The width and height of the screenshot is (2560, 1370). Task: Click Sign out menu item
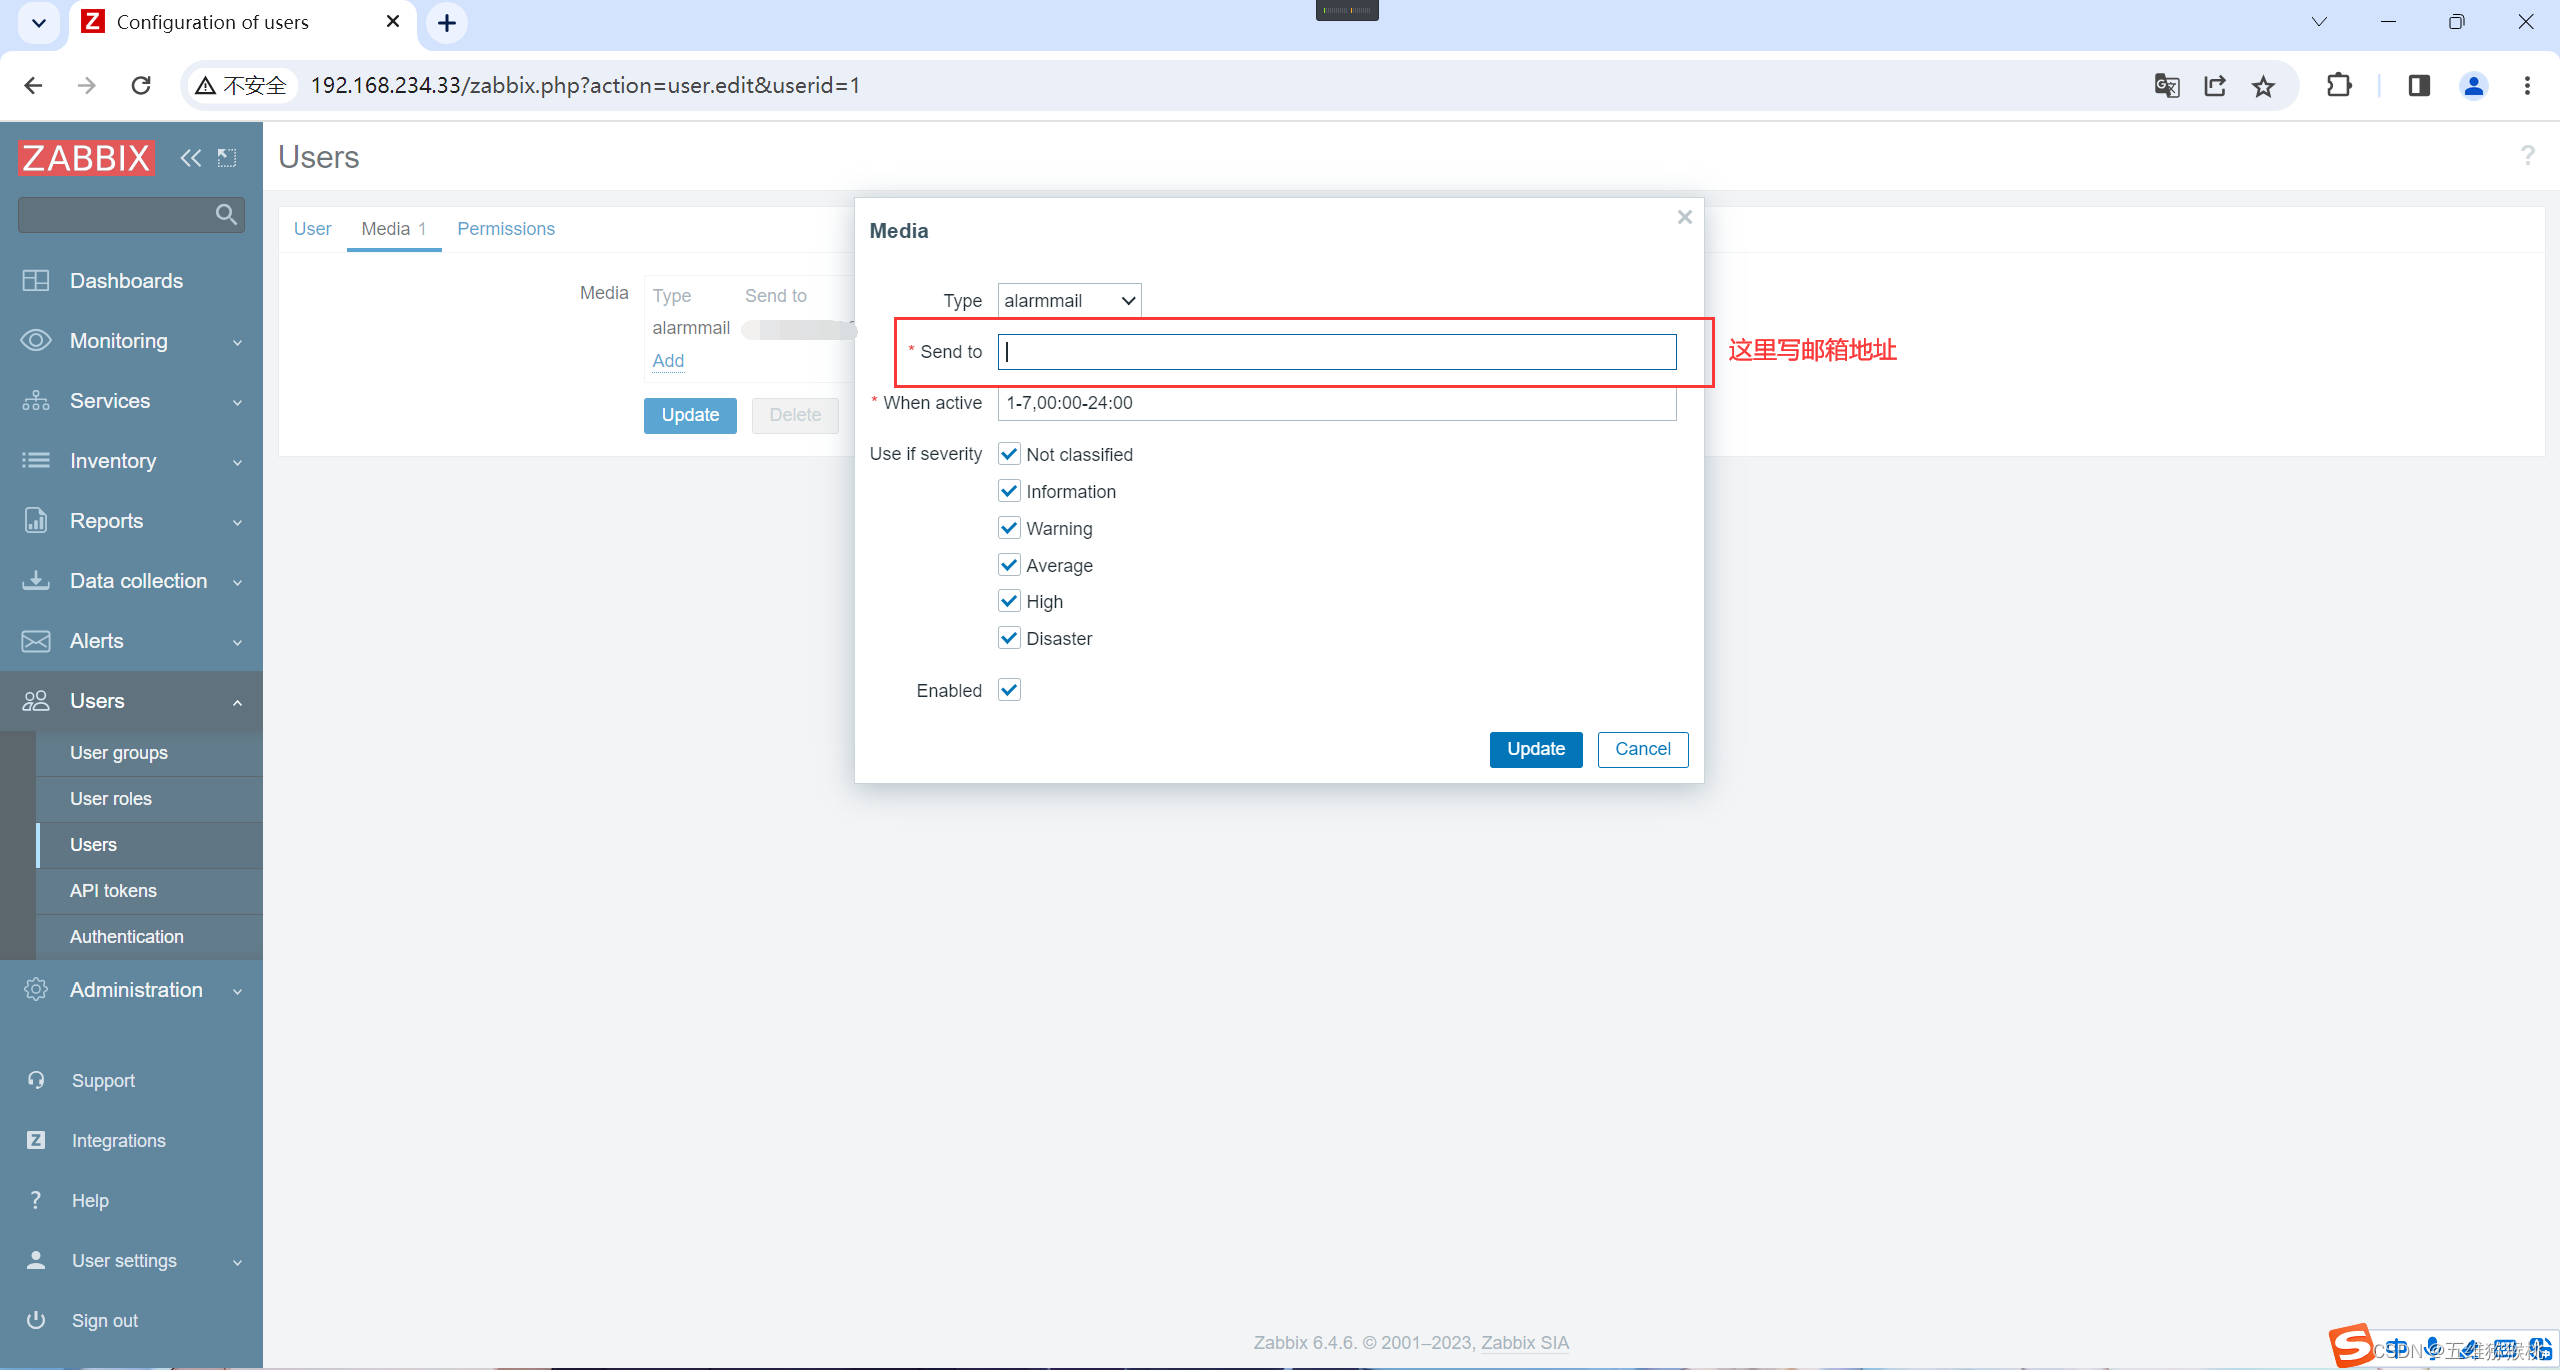[x=105, y=1321]
